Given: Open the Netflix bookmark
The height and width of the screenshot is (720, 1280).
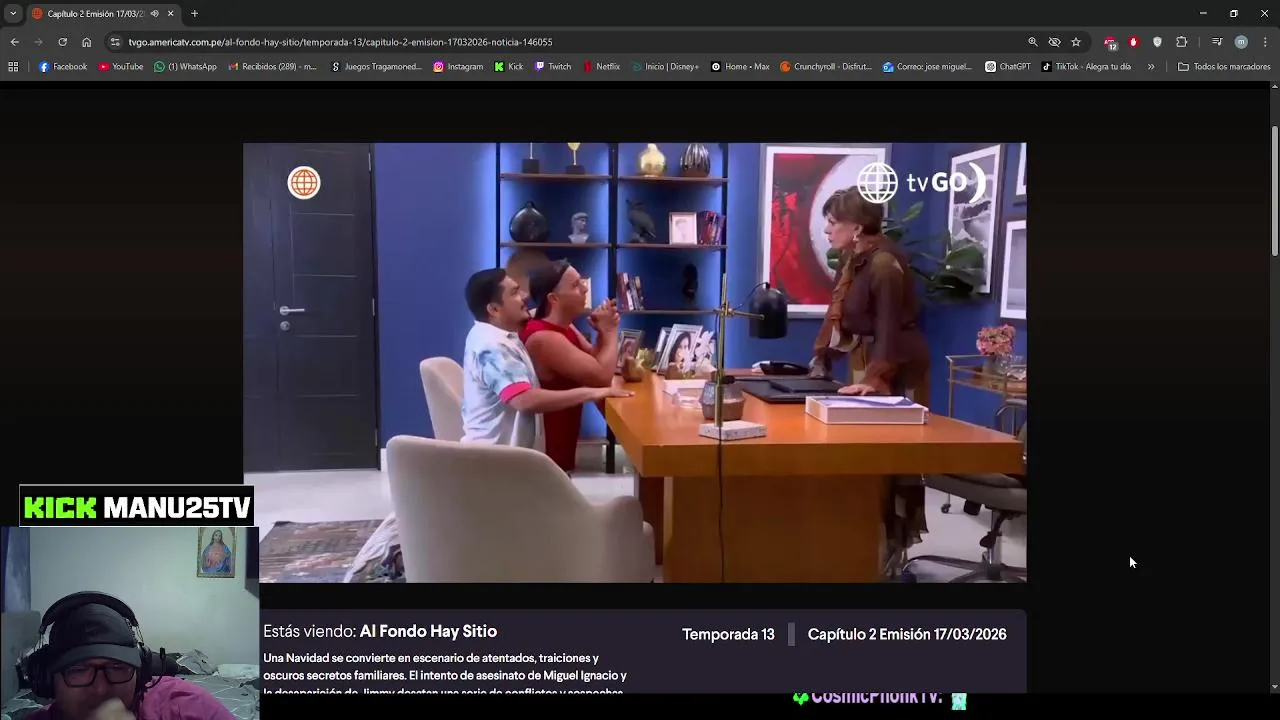Looking at the screenshot, I should (x=602, y=67).
